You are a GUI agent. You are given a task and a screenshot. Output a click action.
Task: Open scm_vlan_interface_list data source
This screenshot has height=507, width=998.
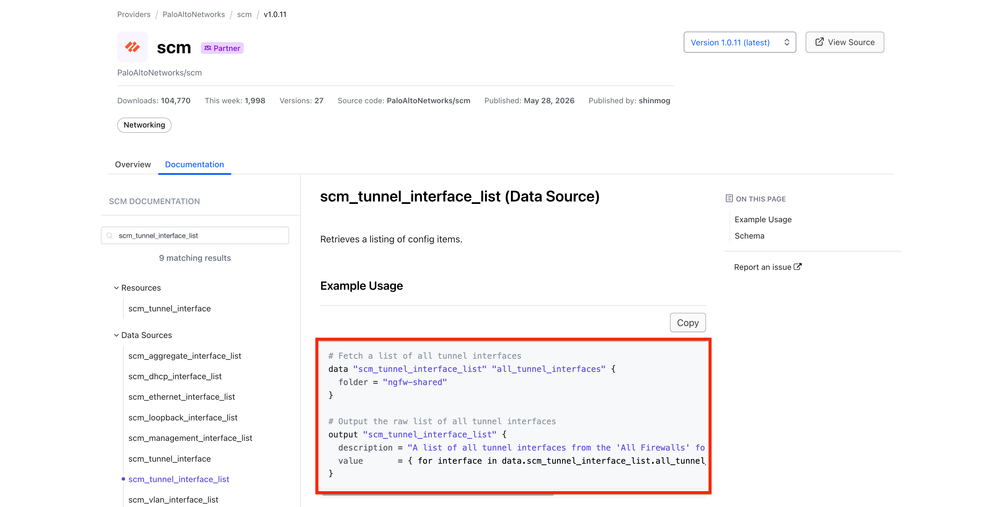173,499
